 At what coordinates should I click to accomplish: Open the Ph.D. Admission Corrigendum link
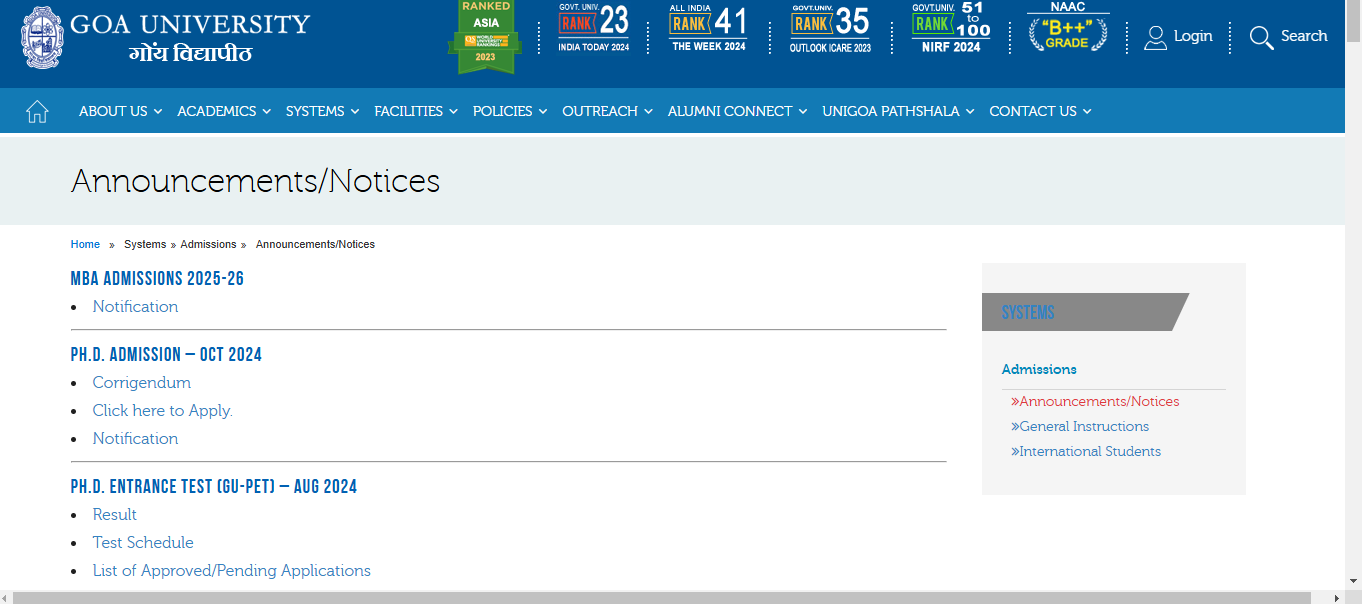tap(142, 383)
